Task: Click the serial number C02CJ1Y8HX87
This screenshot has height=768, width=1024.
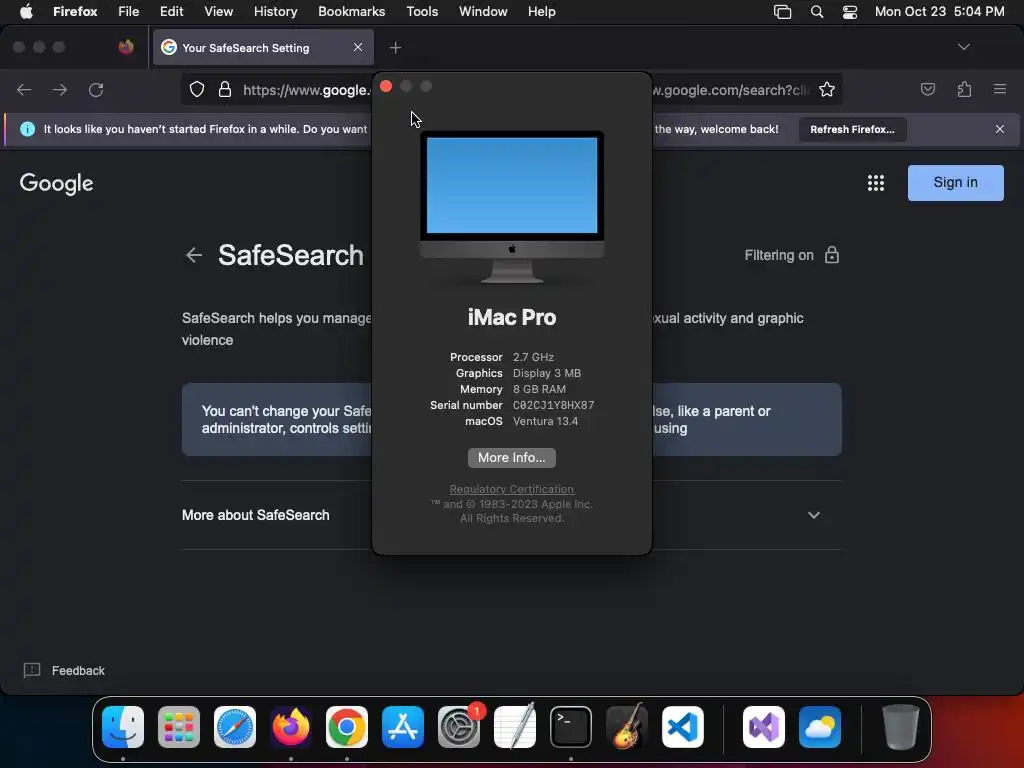Action: (x=553, y=405)
